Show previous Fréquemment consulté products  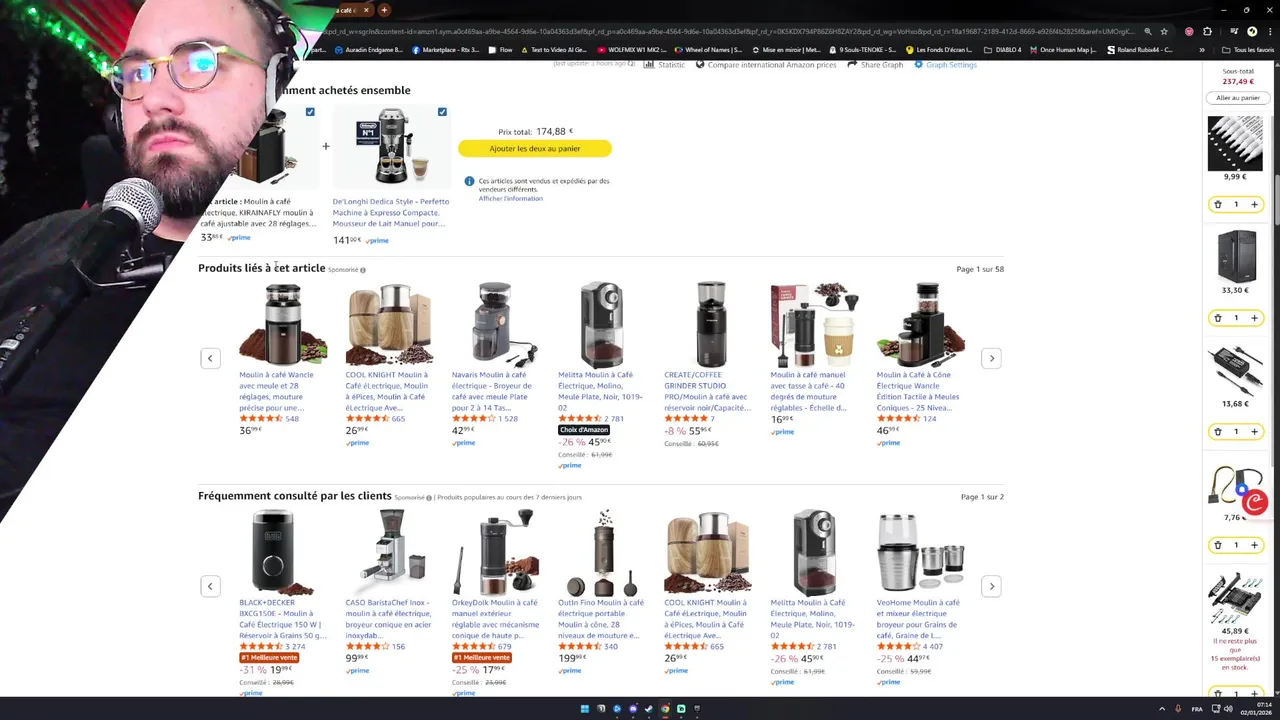pyautogui.click(x=210, y=586)
